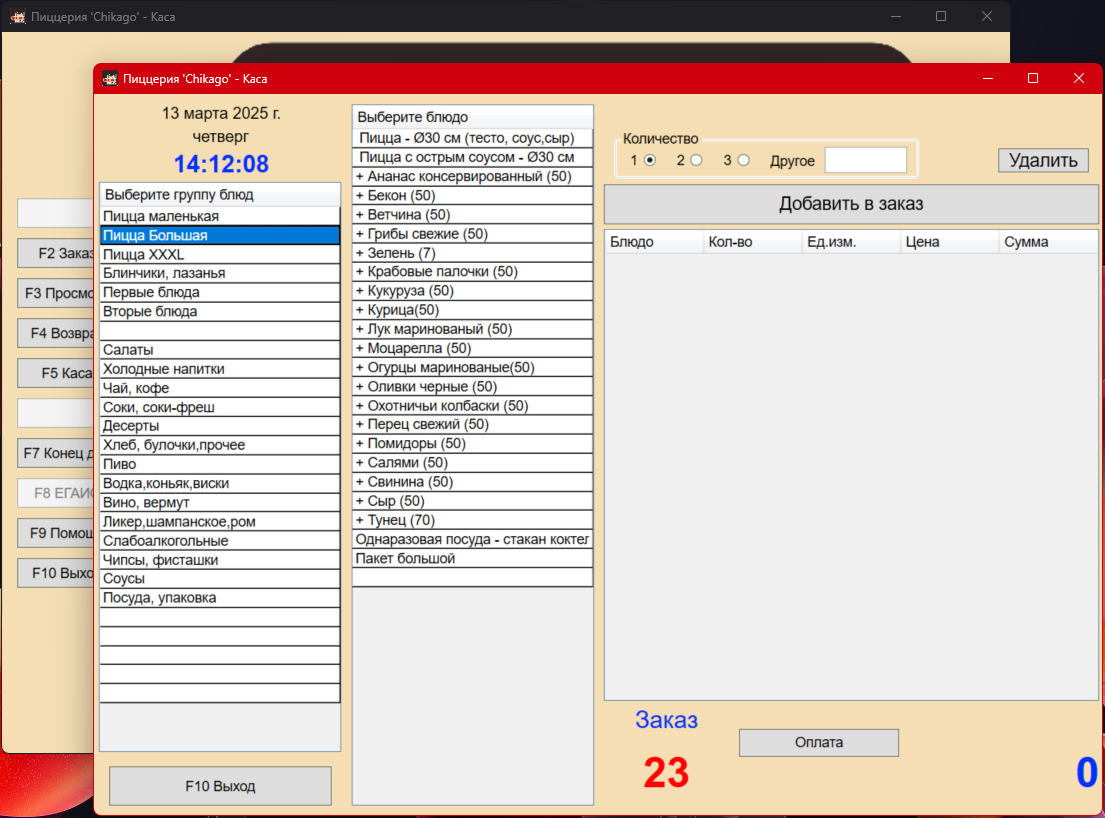Select Первые блюда group
The height and width of the screenshot is (818, 1105).
click(220, 292)
